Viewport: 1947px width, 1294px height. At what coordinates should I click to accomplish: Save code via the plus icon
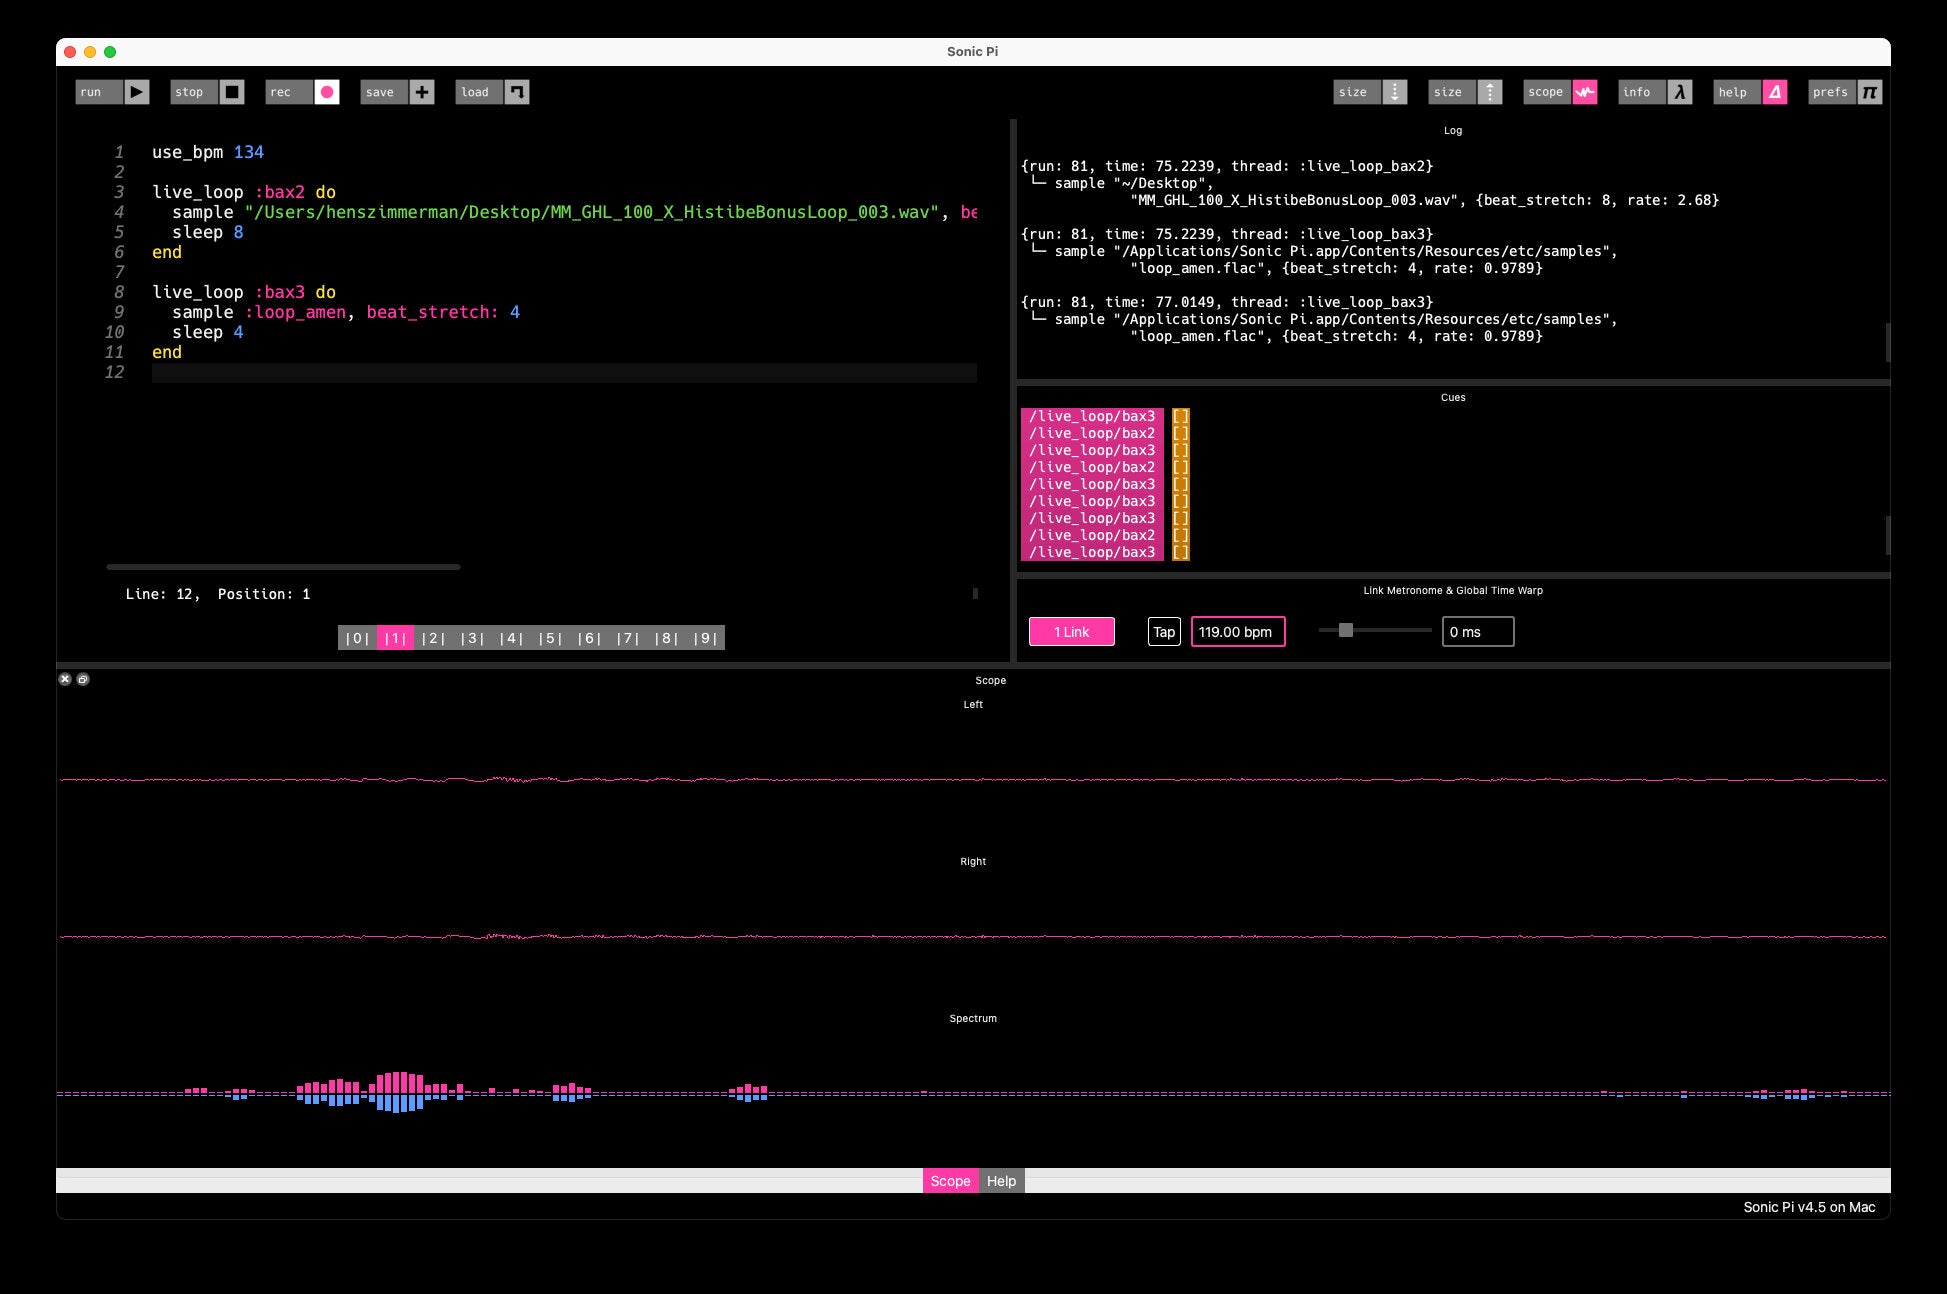[x=422, y=92]
